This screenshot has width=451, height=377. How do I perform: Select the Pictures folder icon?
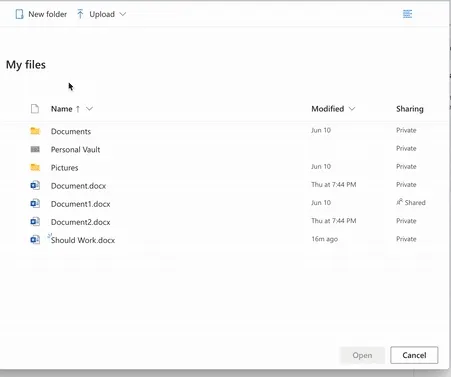35,167
